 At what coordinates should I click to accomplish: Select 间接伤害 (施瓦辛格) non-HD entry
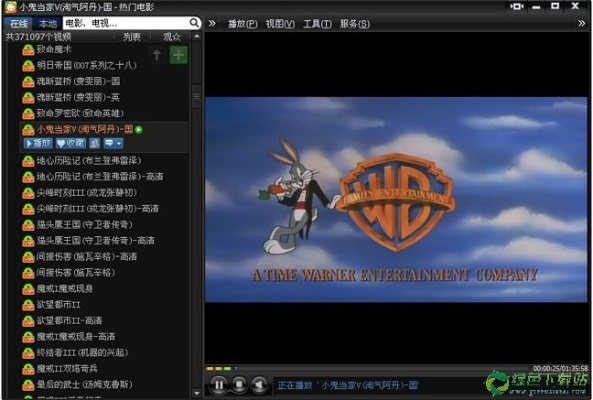(76, 273)
